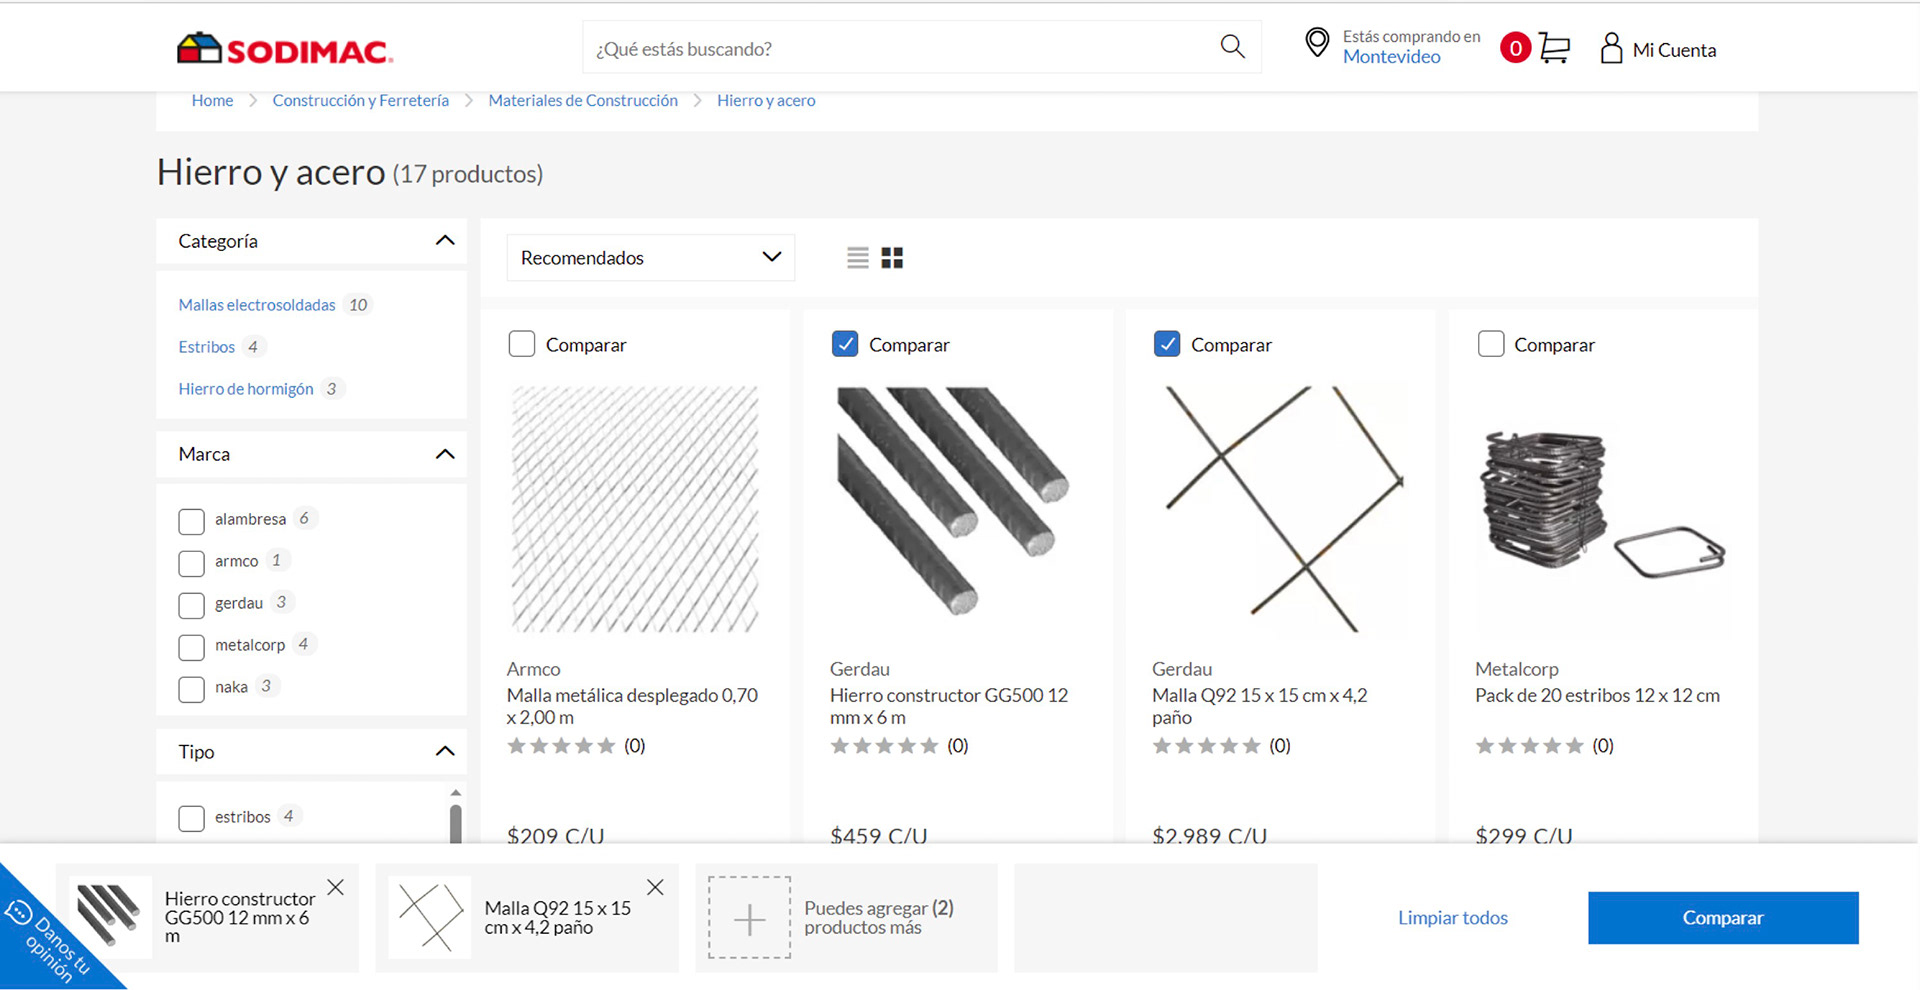Click star rating of Malla metálica desplegado

coord(561,746)
